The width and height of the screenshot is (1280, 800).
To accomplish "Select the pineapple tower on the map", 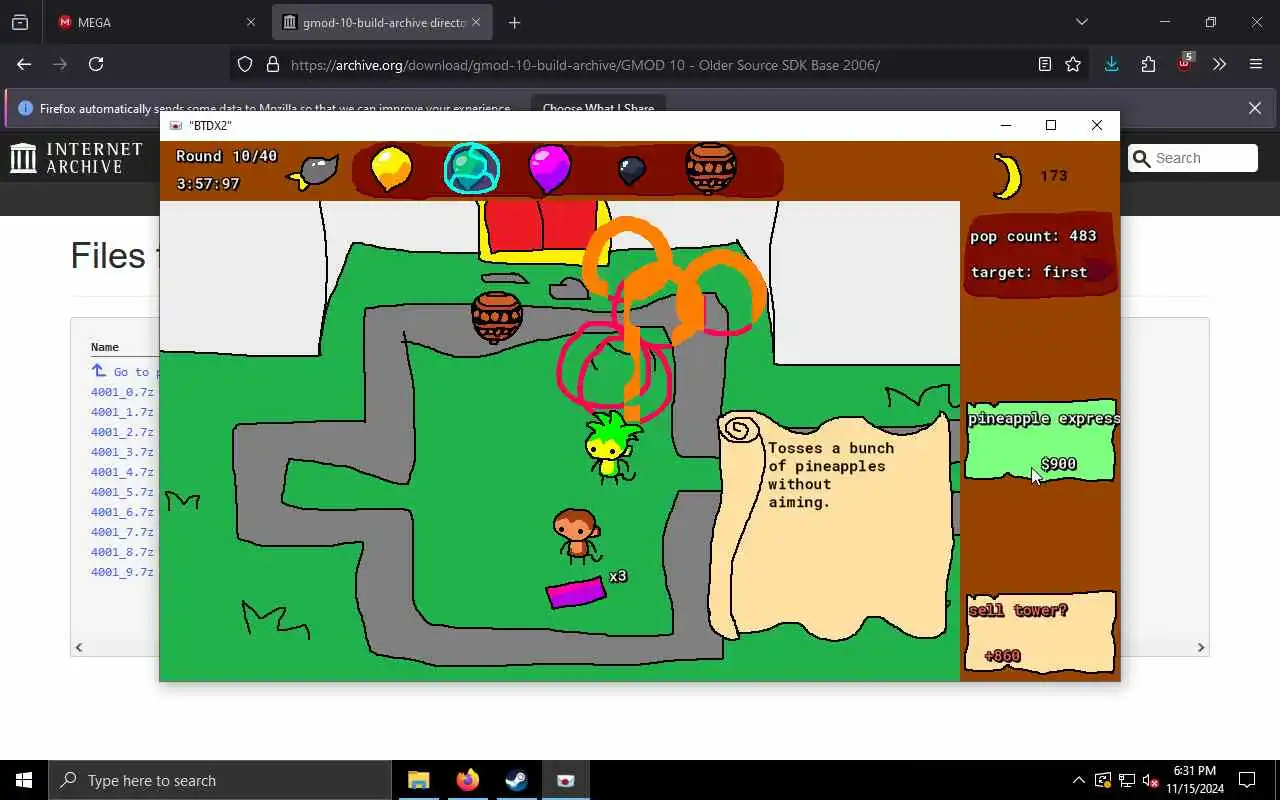I will [x=612, y=447].
